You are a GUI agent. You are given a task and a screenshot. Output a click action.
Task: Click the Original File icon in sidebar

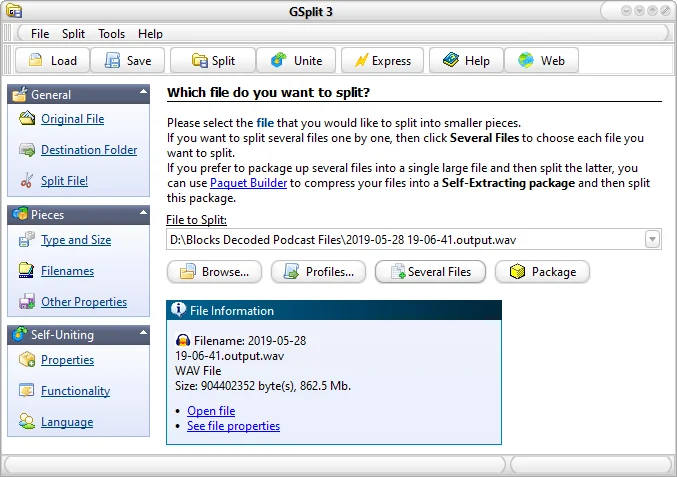27,118
